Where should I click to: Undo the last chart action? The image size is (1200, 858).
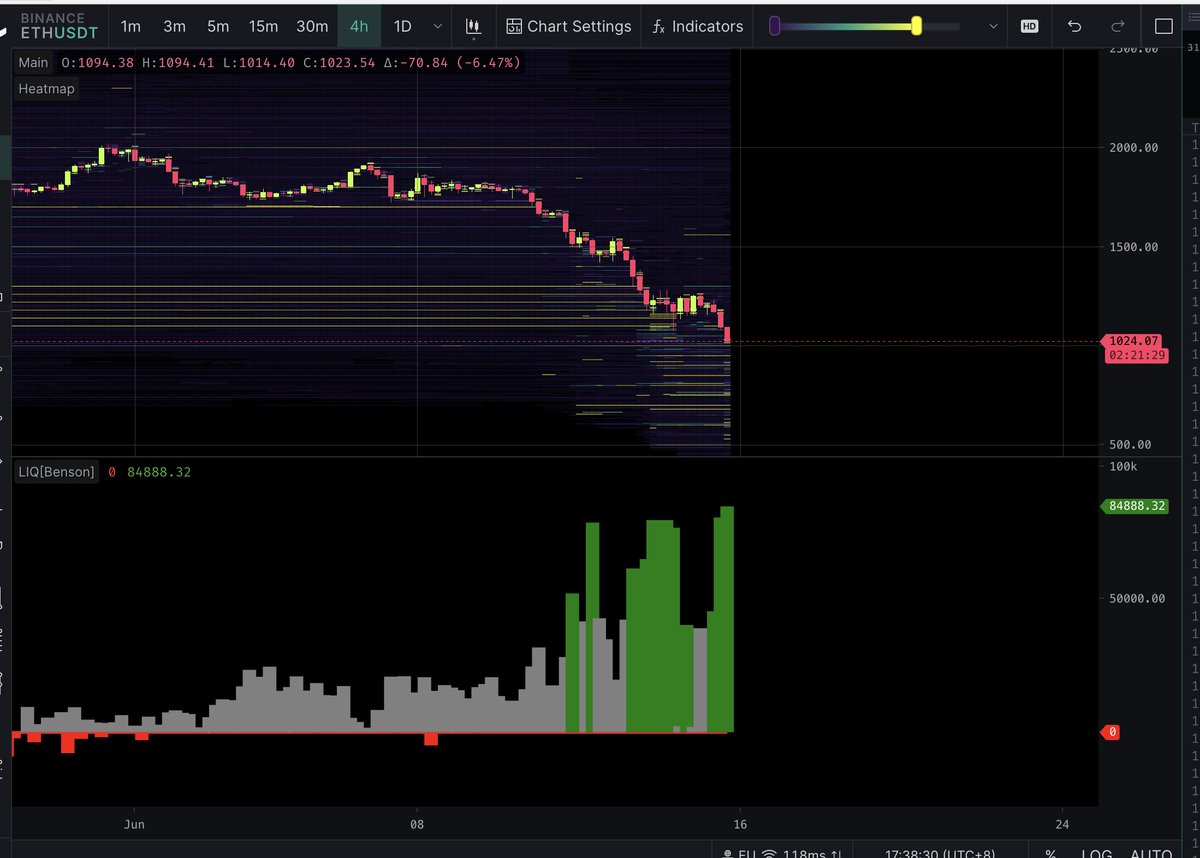[x=1075, y=27]
